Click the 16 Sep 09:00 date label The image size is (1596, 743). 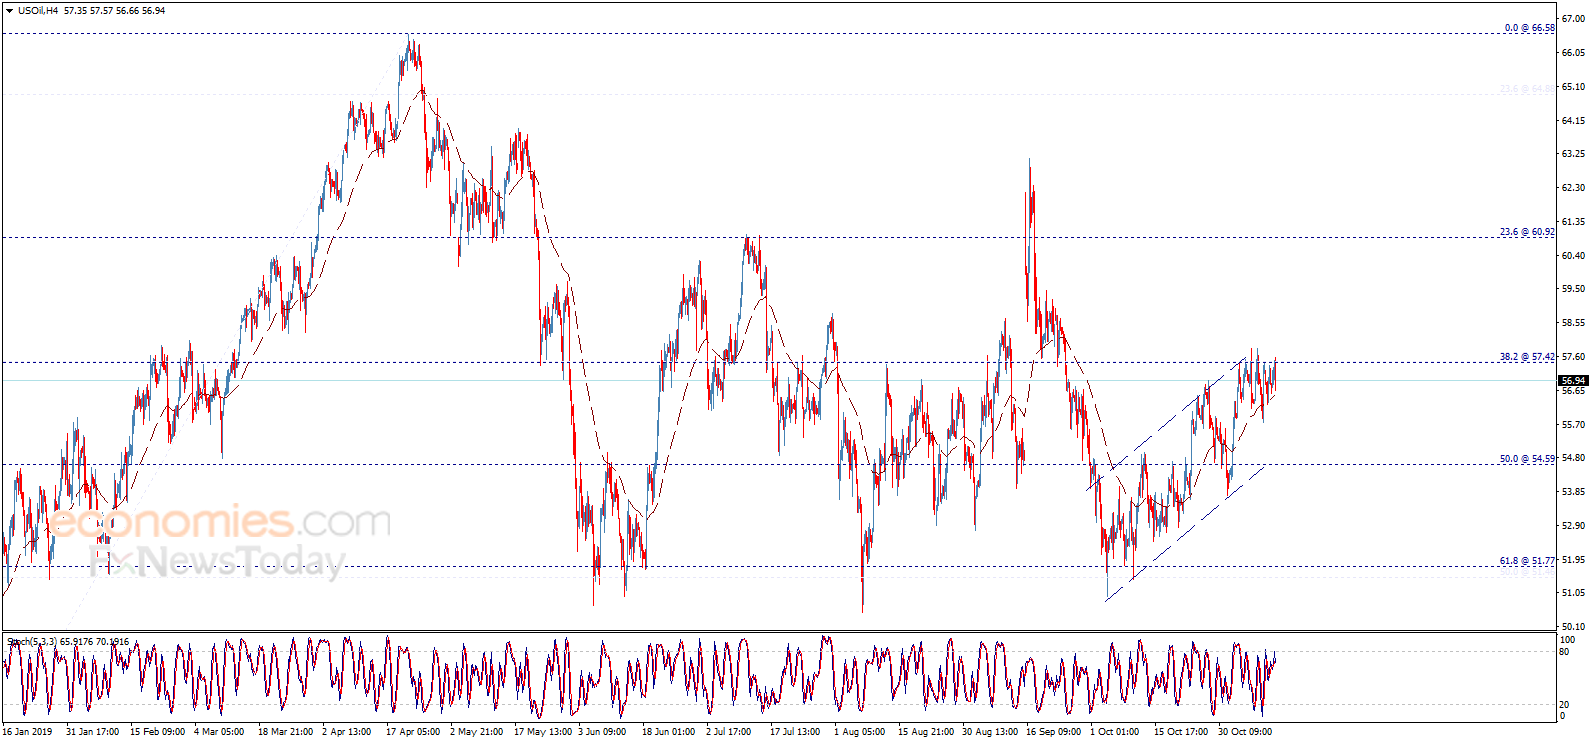1053,732
